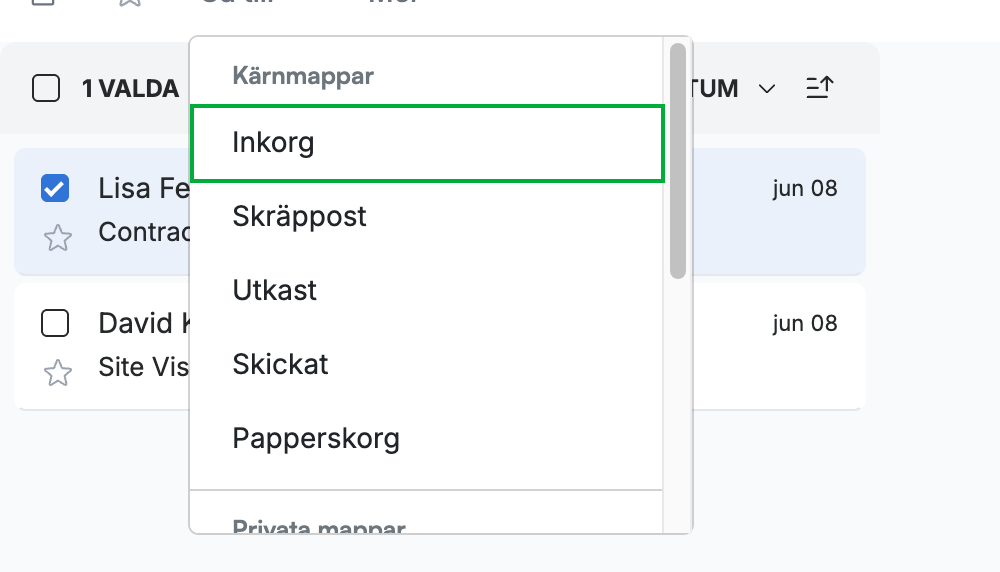The image size is (1000, 572).
Task: Choose Skräppost from the folder list
Action: point(427,217)
